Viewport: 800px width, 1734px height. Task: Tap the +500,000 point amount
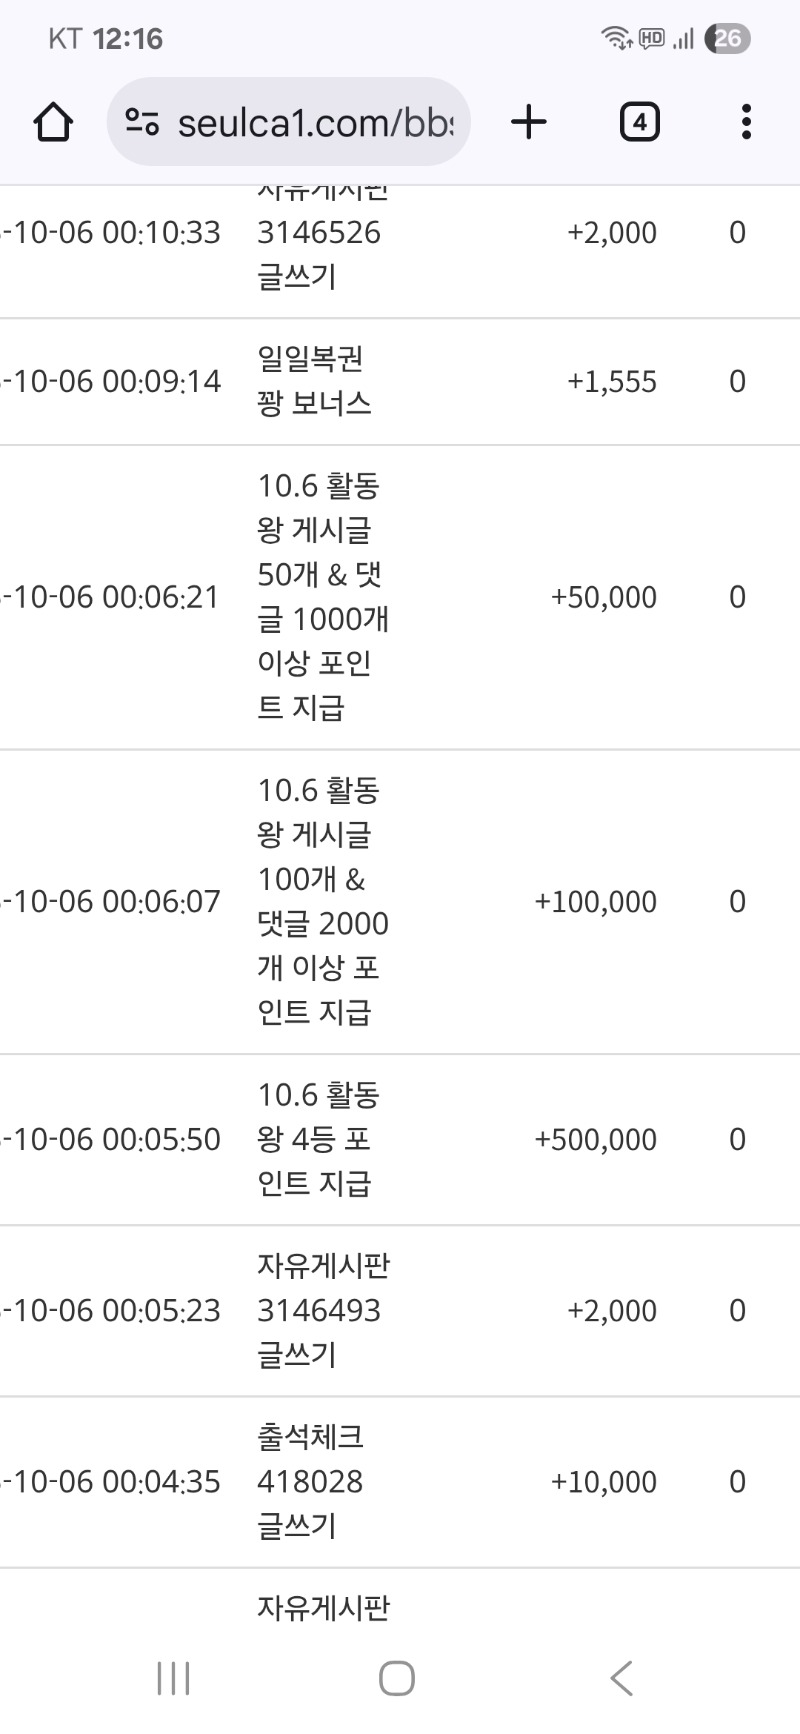[595, 1139]
